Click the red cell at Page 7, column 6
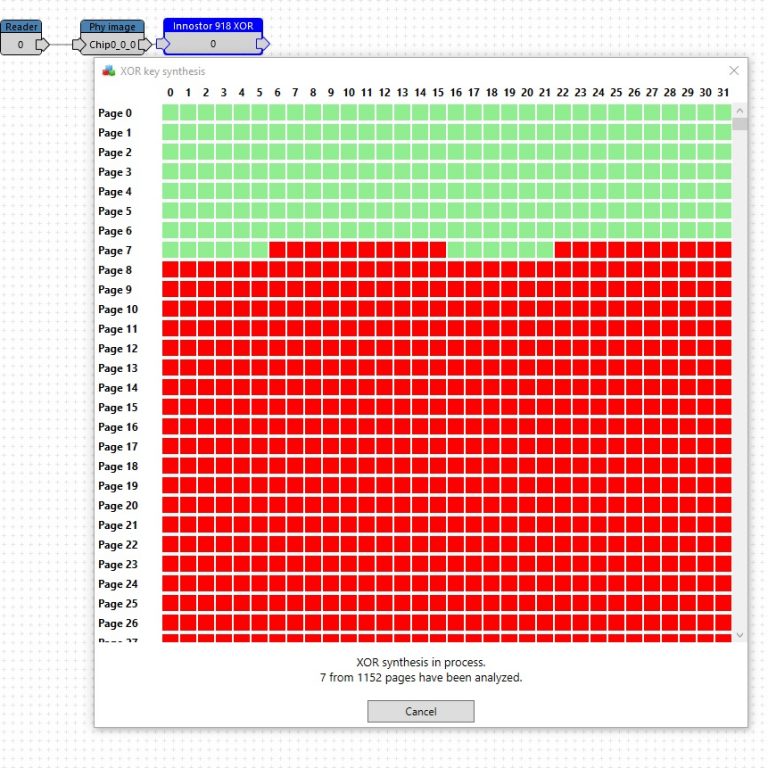 tap(277, 250)
